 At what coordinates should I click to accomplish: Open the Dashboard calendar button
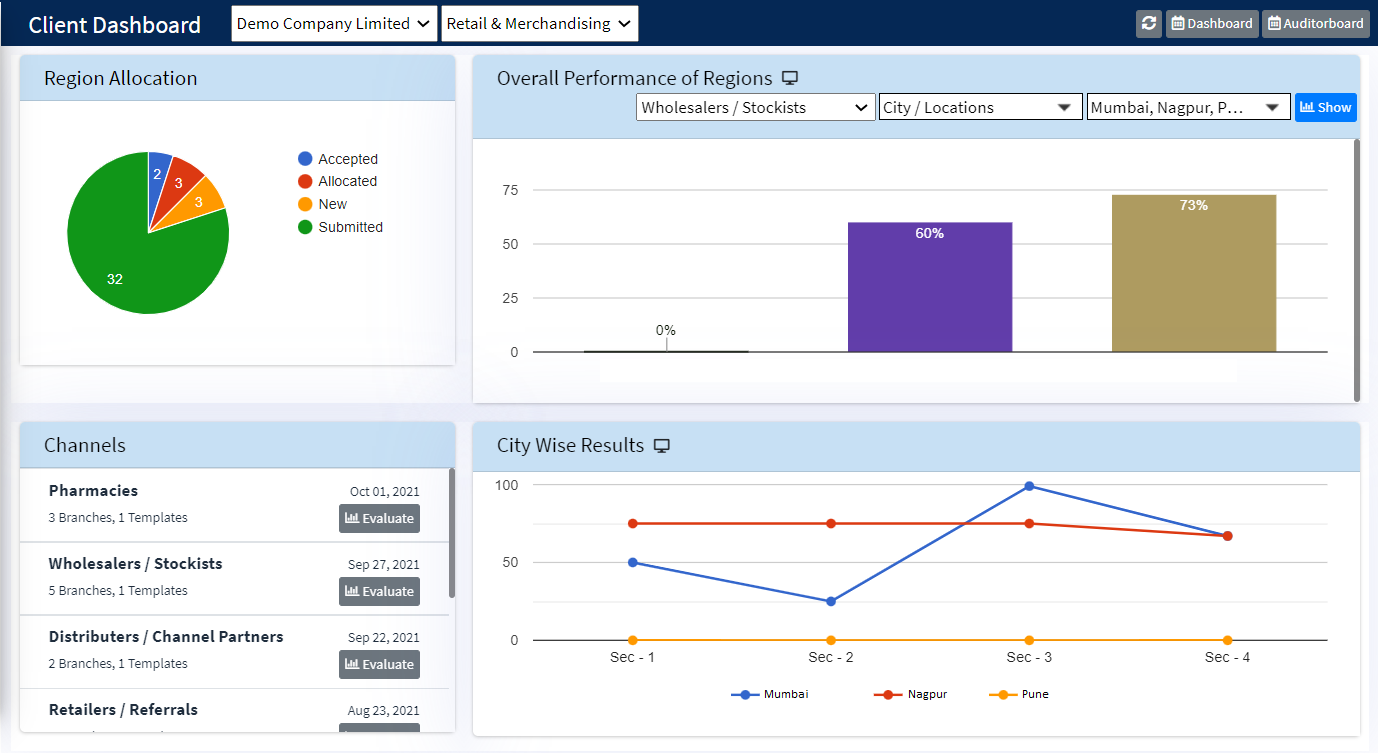point(1211,24)
